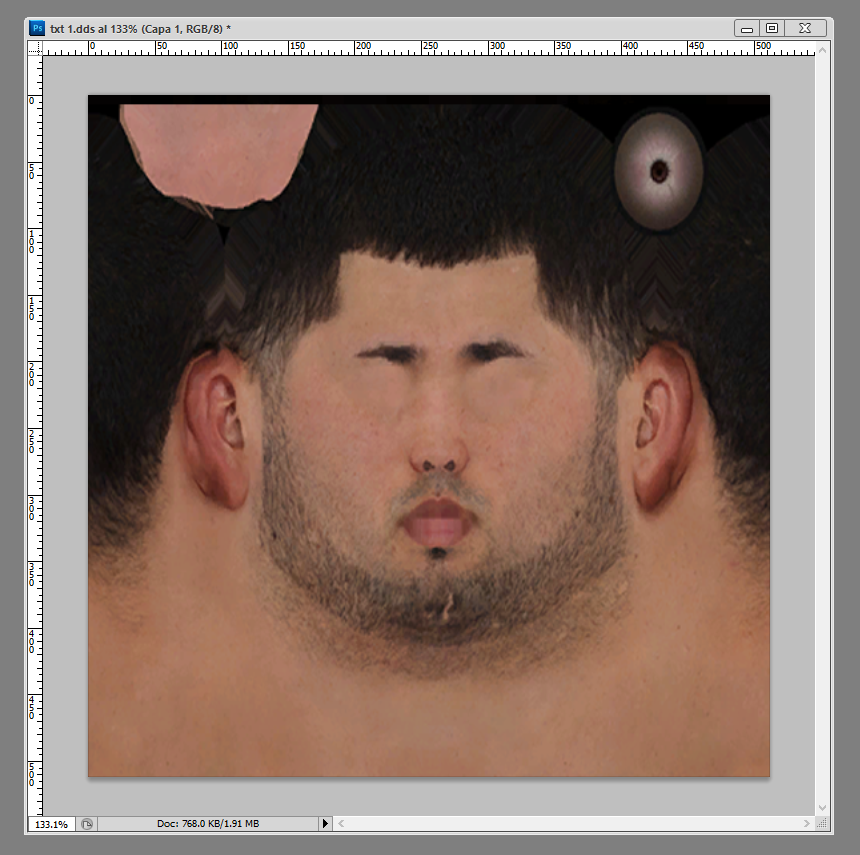Click the status bar preview icon

click(x=87, y=824)
